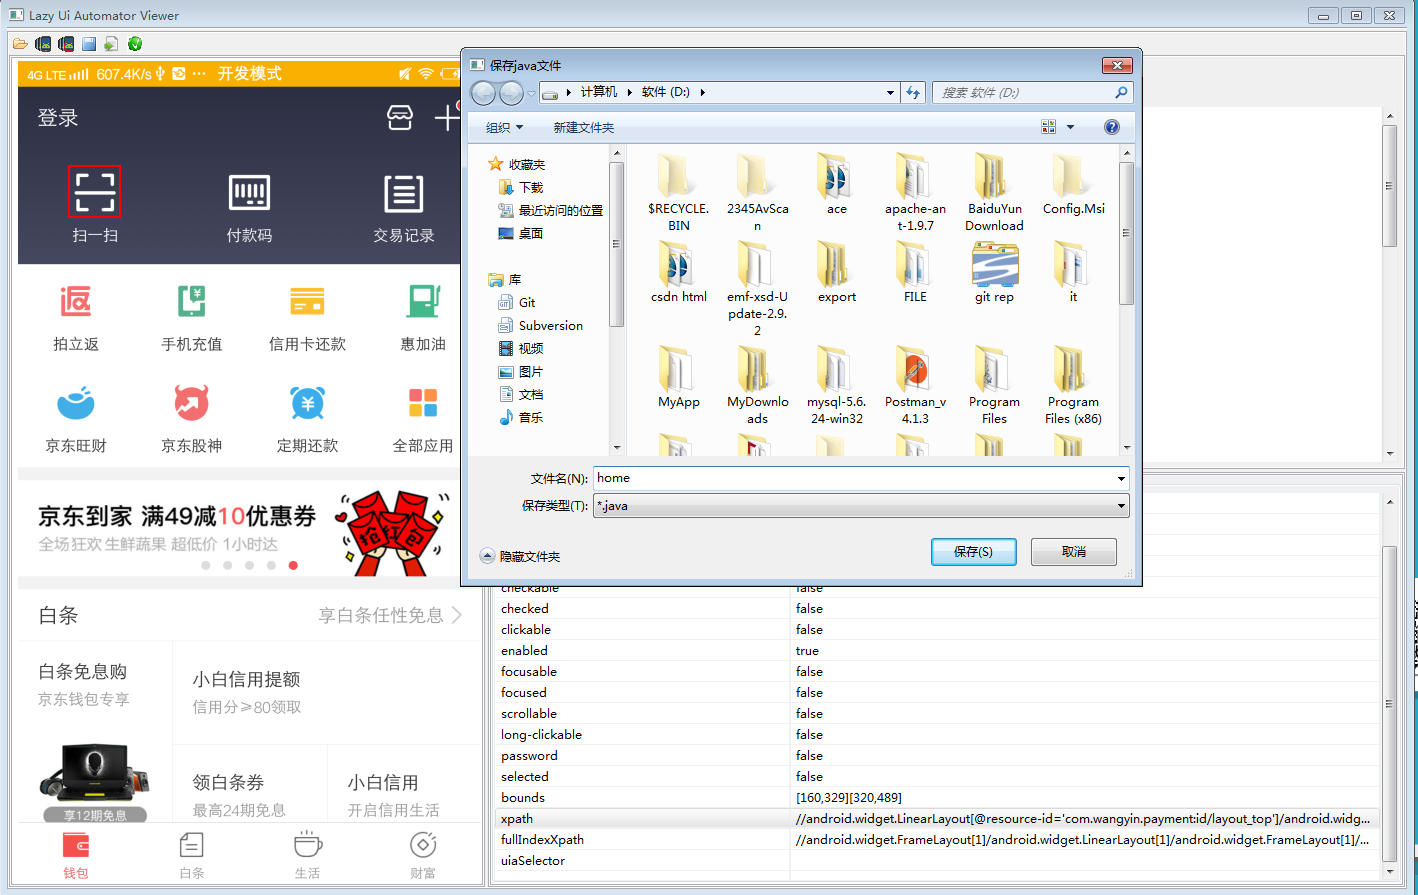Viewport: 1418px width, 895px height.
Task: Click 新建文件夹 in dialog toolbar
Action: [x=584, y=127]
